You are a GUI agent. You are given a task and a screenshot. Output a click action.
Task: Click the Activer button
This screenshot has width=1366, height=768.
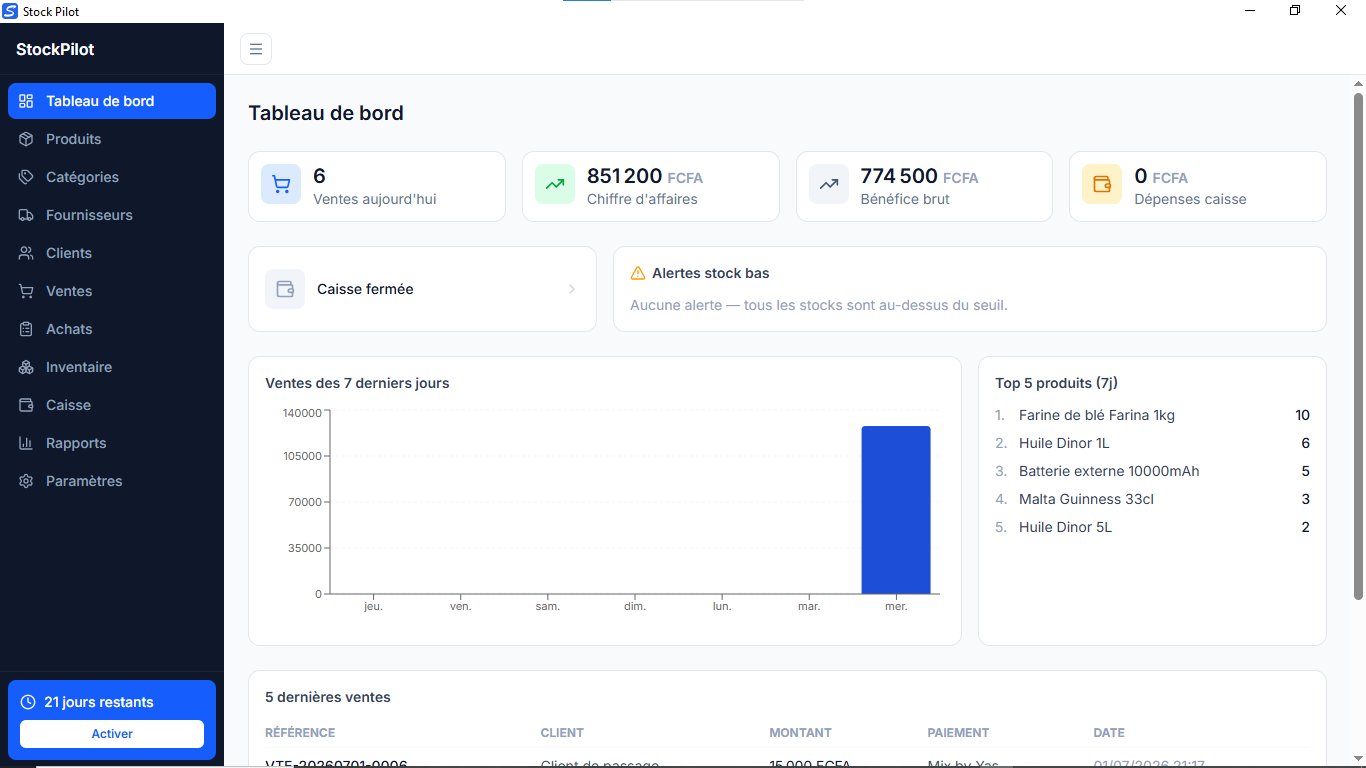[x=112, y=734]
